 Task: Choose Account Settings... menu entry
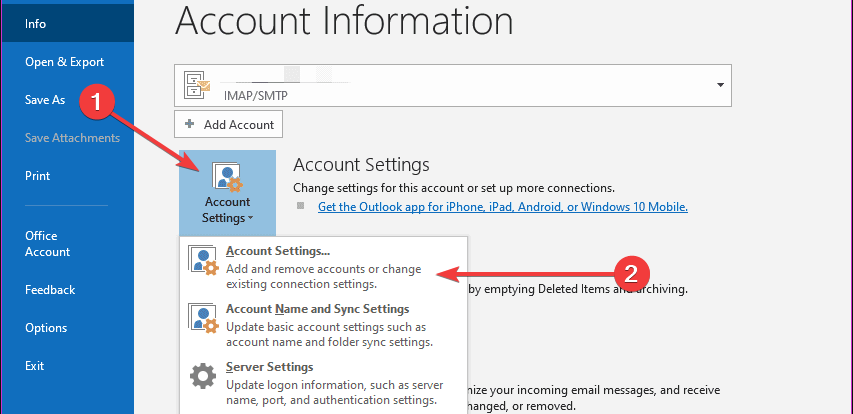pos(323,267)
